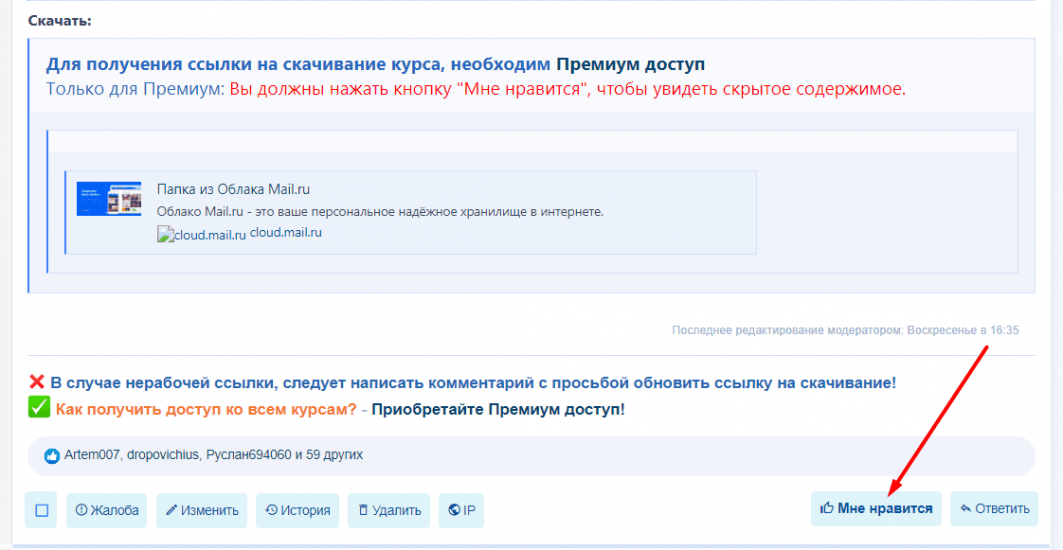Click the pencil Изменить edit button
Screen dimensions: 1063x550
(202, 510)
